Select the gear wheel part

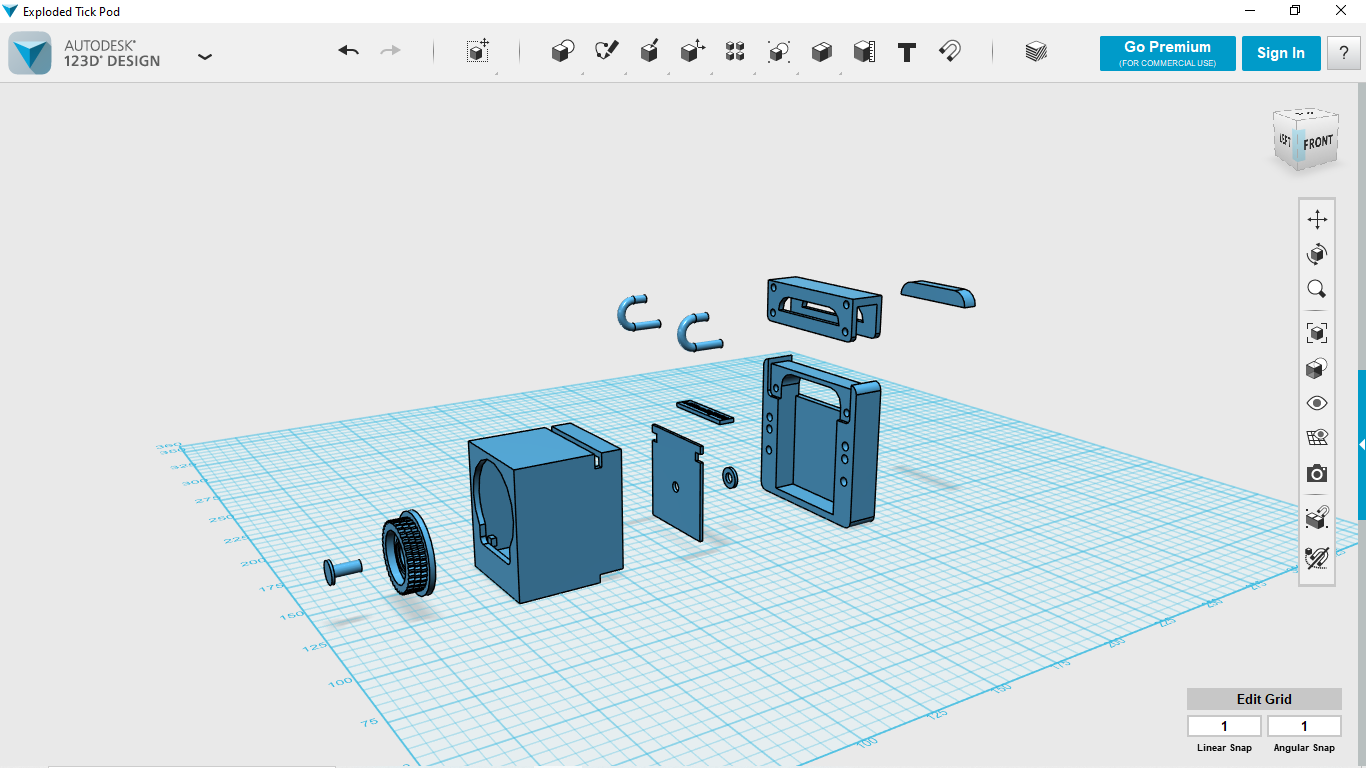point(407,554)
